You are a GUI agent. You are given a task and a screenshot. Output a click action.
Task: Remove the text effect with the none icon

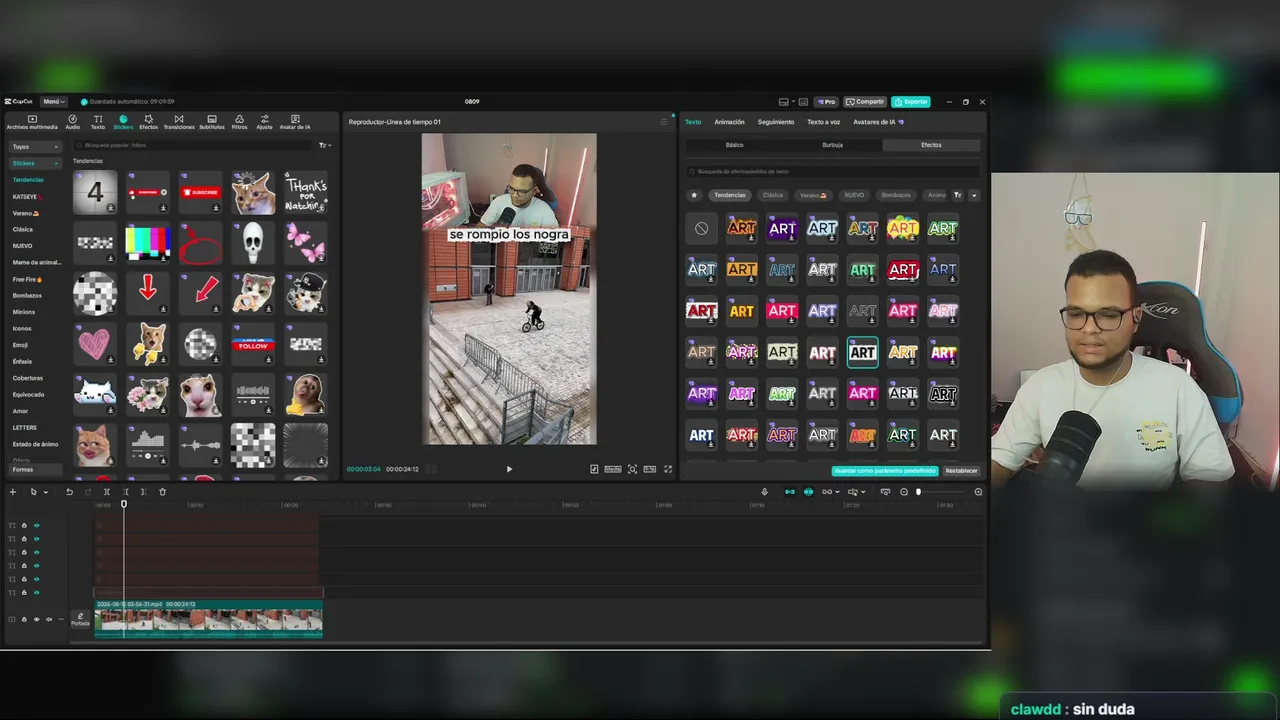tap(702, 229)
